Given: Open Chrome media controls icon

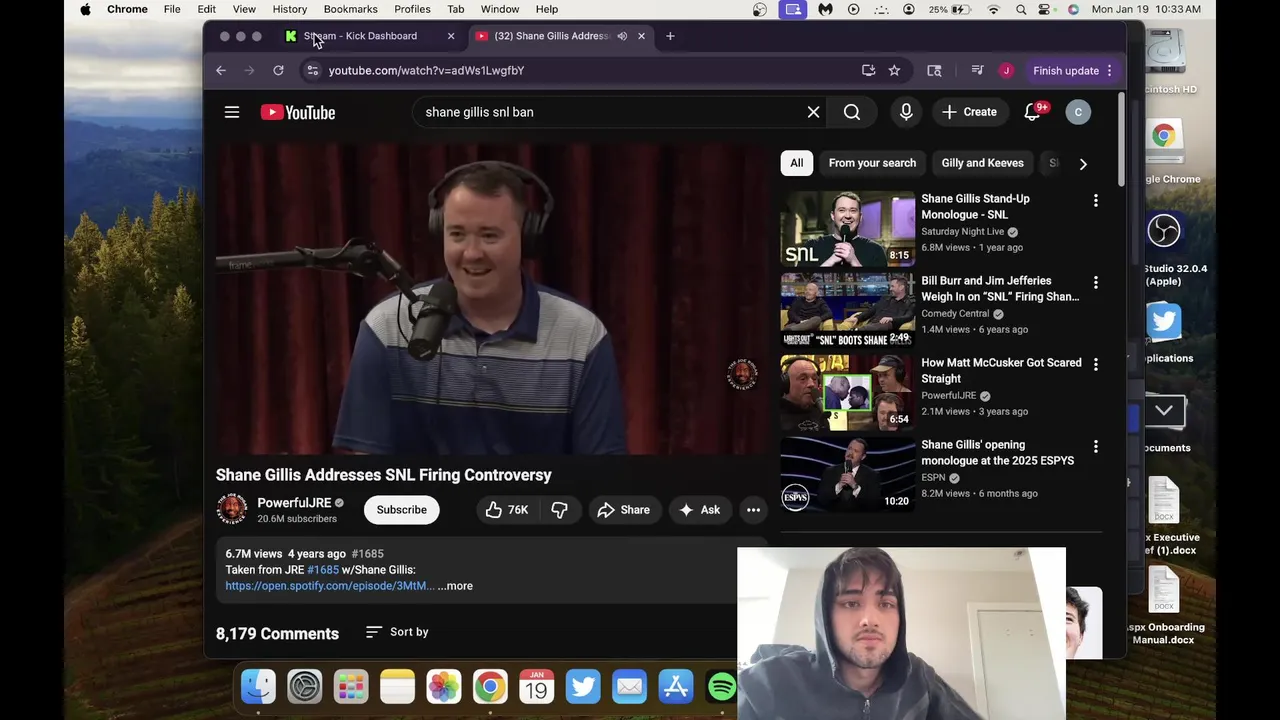Looking at the screenshot, I should click(977, 70).
